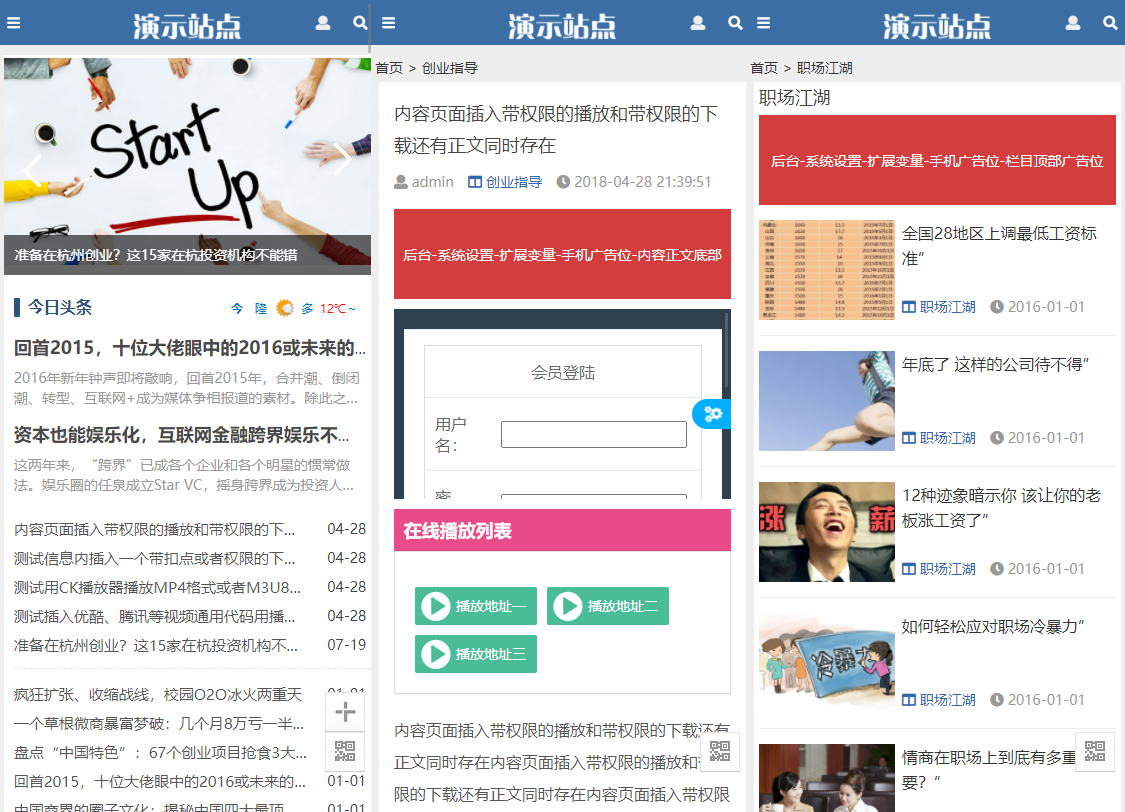Open article 全国28地区上调最低工资标准
The width and height of the screenshot is (1125, 812).
[x=999, y=245]
